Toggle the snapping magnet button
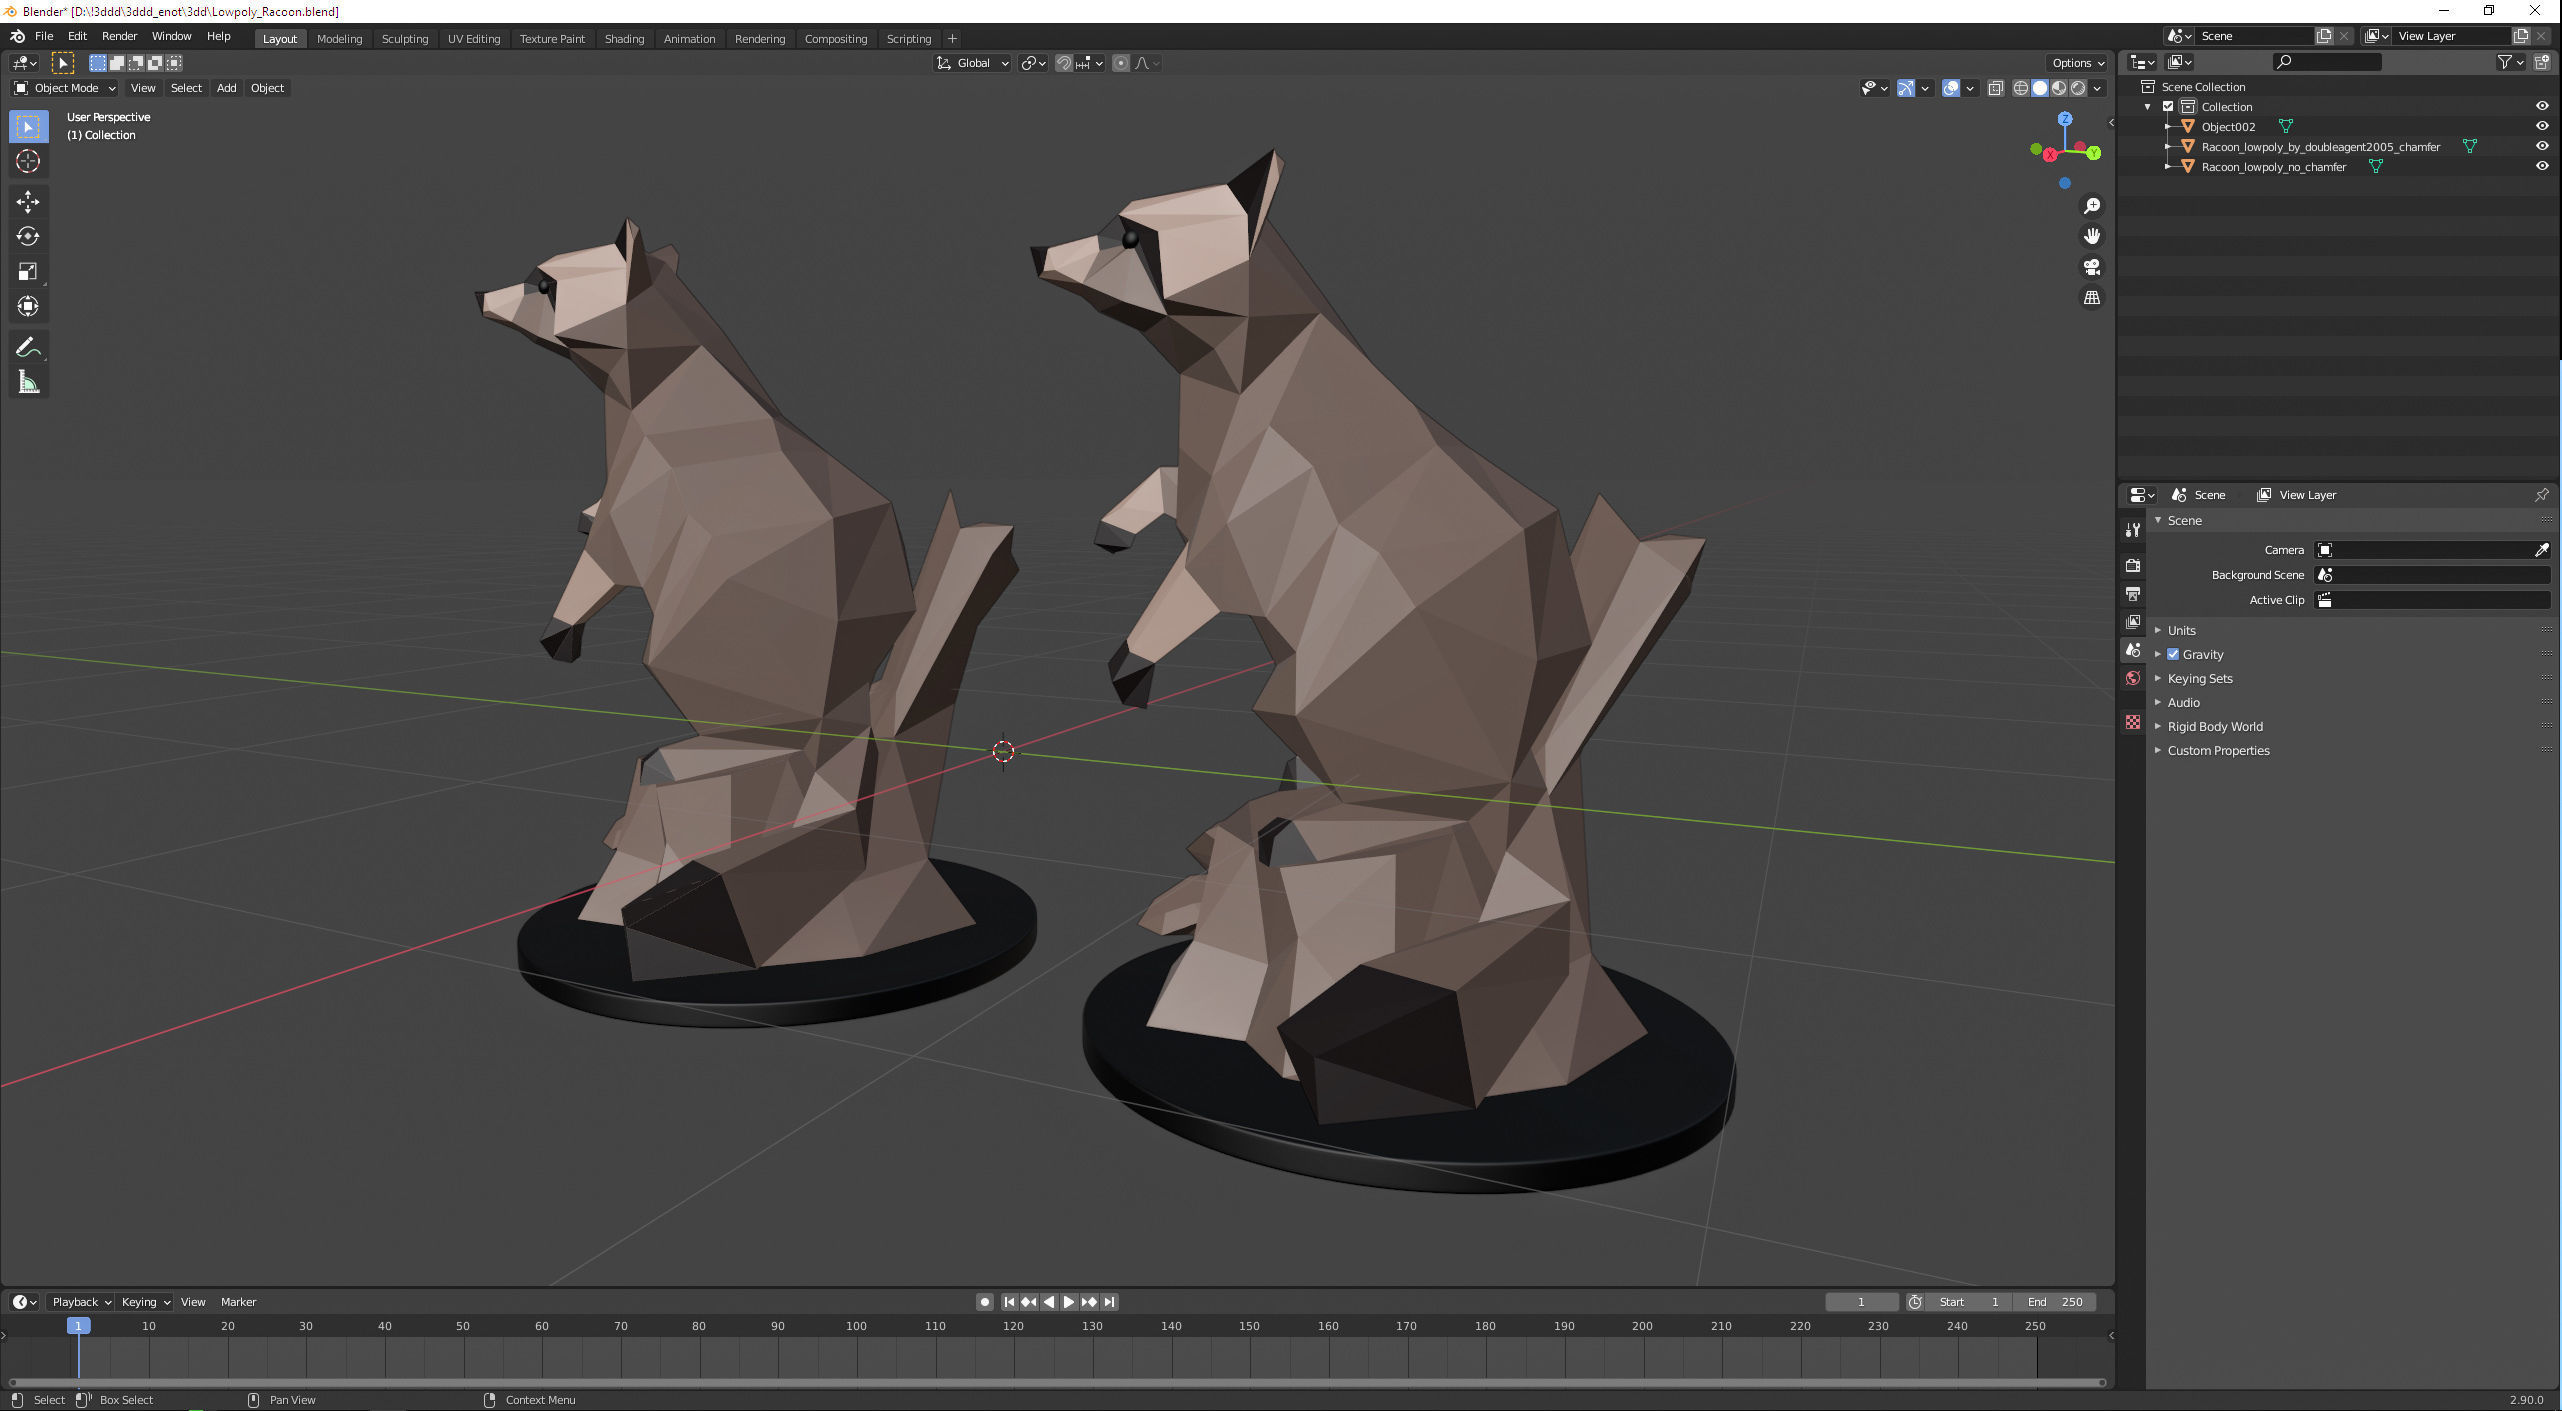 (x=1064, y=63)
